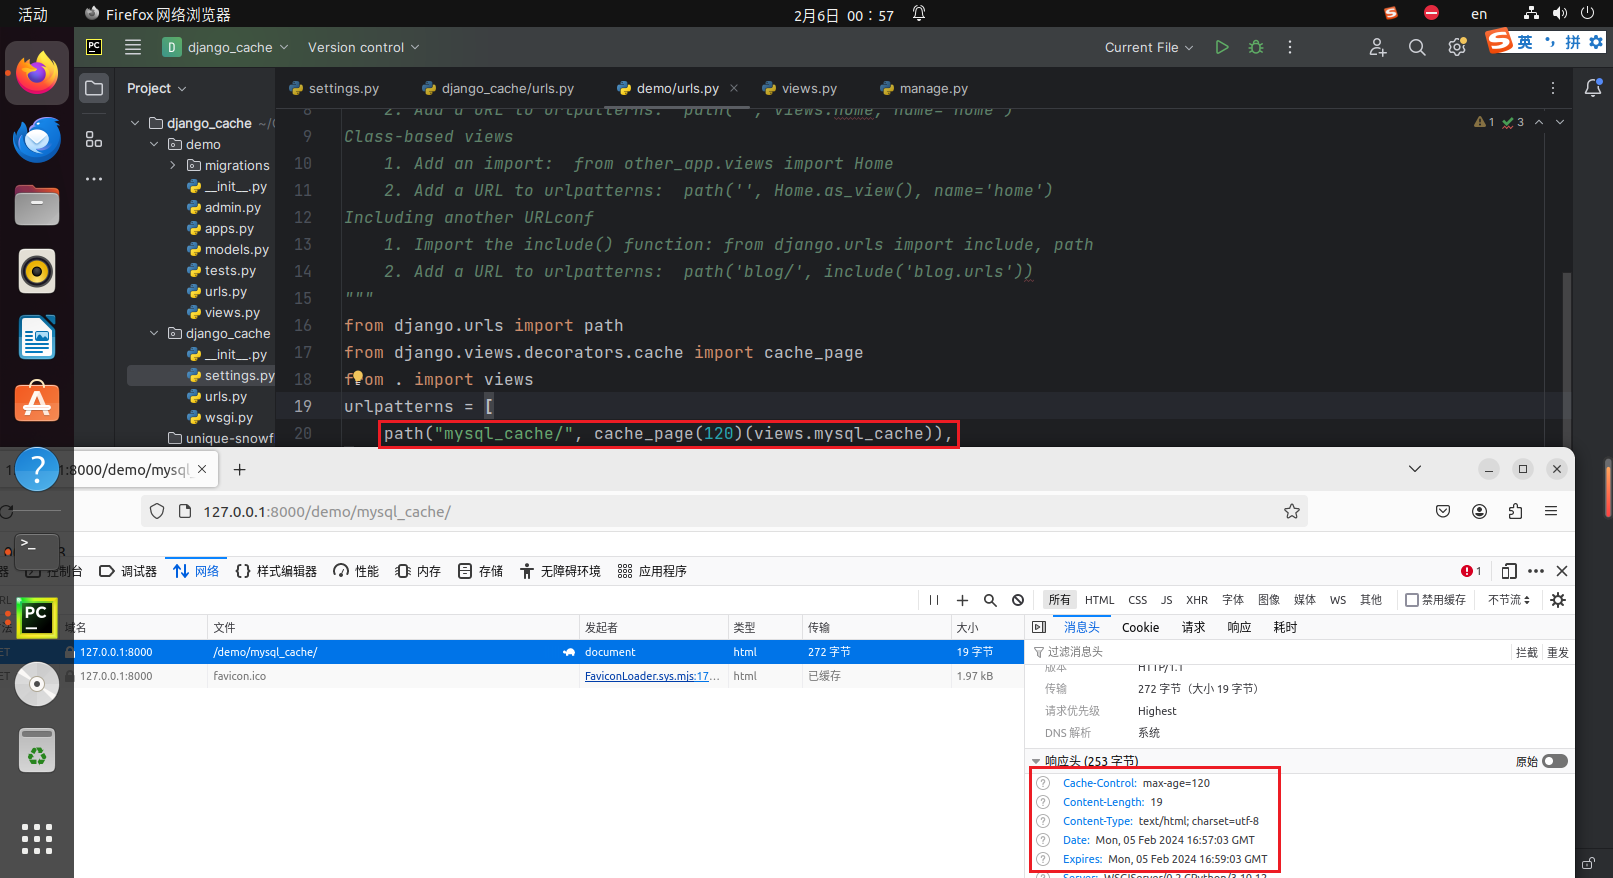1613x878 pixels.
Task: Select the Cookie tab in request details
Action: 1140,627
